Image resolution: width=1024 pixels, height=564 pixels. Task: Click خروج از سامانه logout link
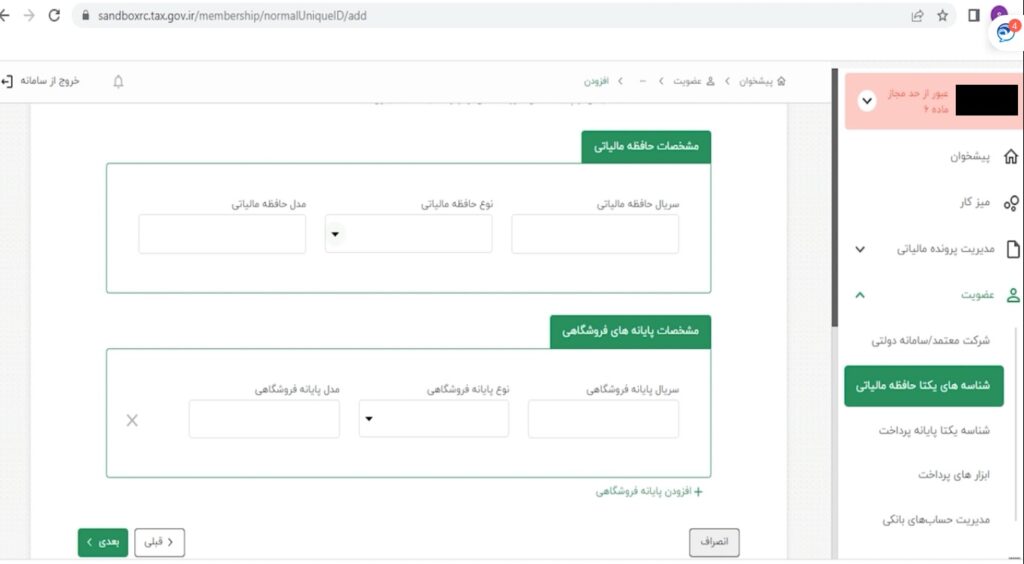coord(50,80)
